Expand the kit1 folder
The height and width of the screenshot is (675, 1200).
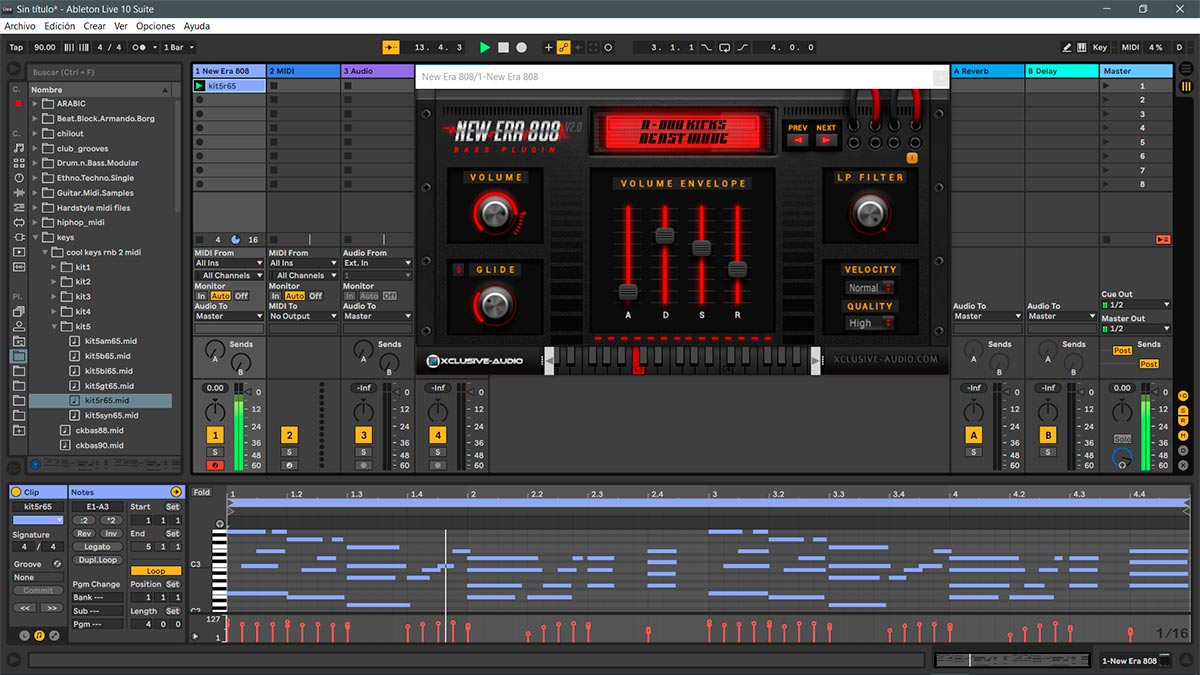(55, 267)
